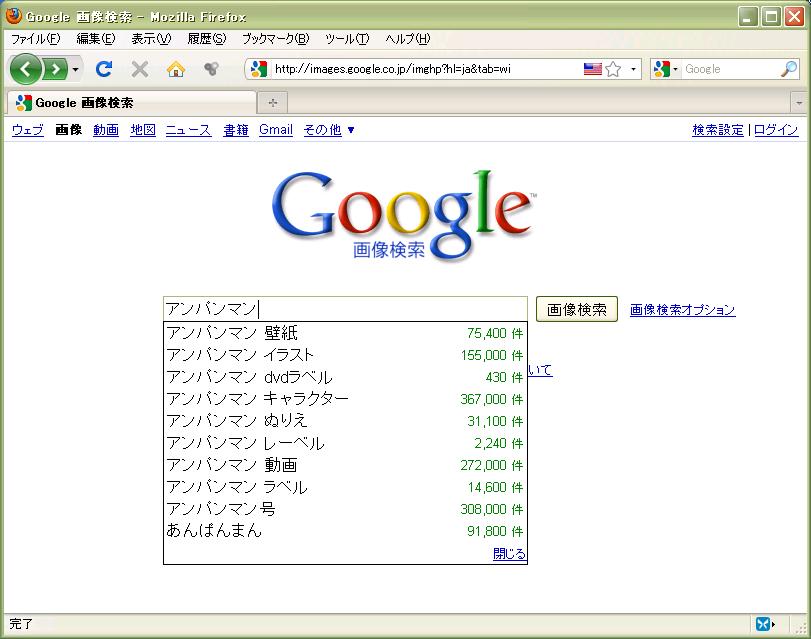The width and height of the screenshot is (811, 639).
Task: Open the 地図 link
Action: (x=143, y=130)
